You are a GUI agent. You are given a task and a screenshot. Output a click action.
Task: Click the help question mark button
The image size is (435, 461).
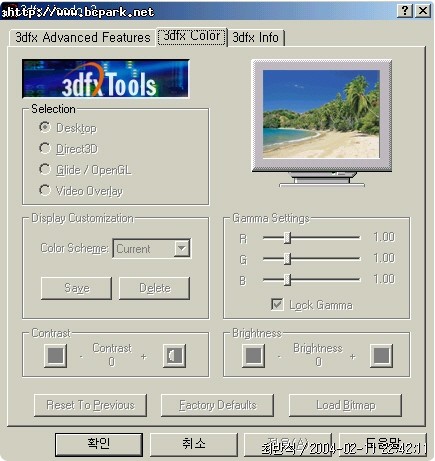tap(405, 11)
